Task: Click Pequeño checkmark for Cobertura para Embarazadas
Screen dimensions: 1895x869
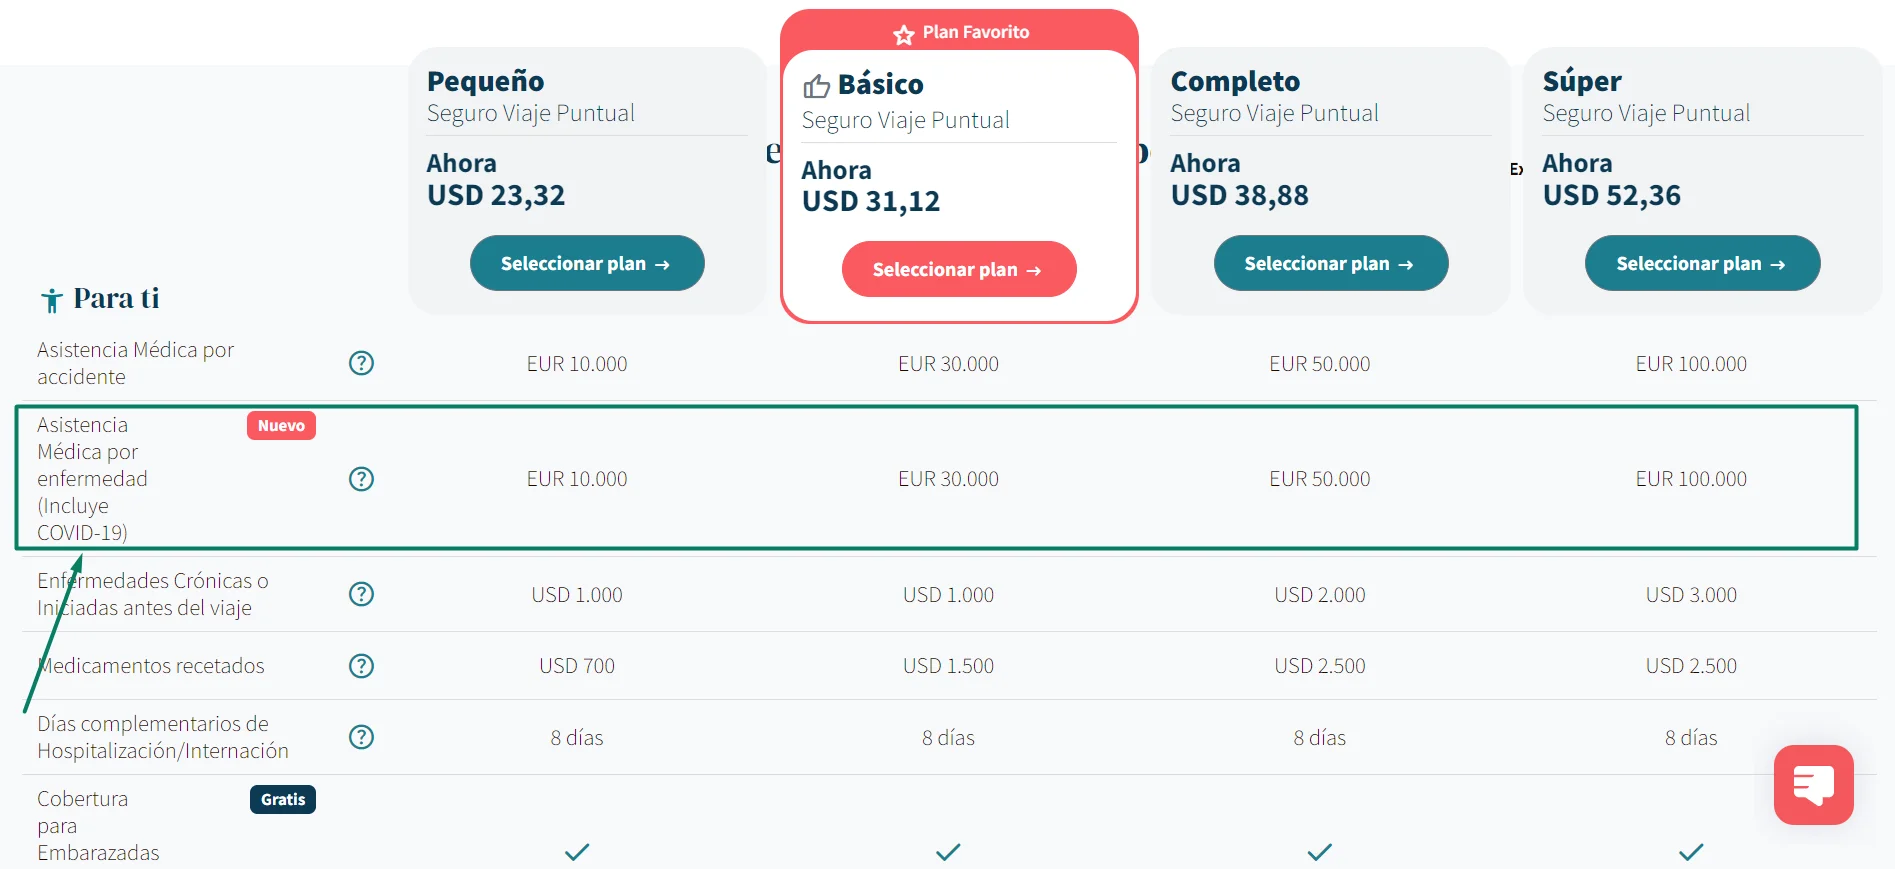Action: [x=577, y=852]
